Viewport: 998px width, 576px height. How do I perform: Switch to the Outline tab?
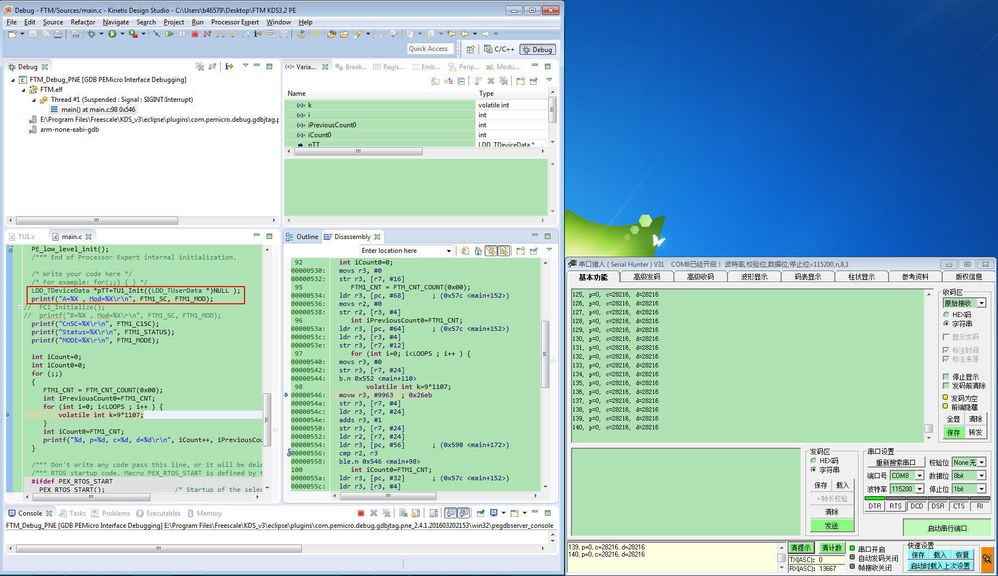tap(302, 237)
